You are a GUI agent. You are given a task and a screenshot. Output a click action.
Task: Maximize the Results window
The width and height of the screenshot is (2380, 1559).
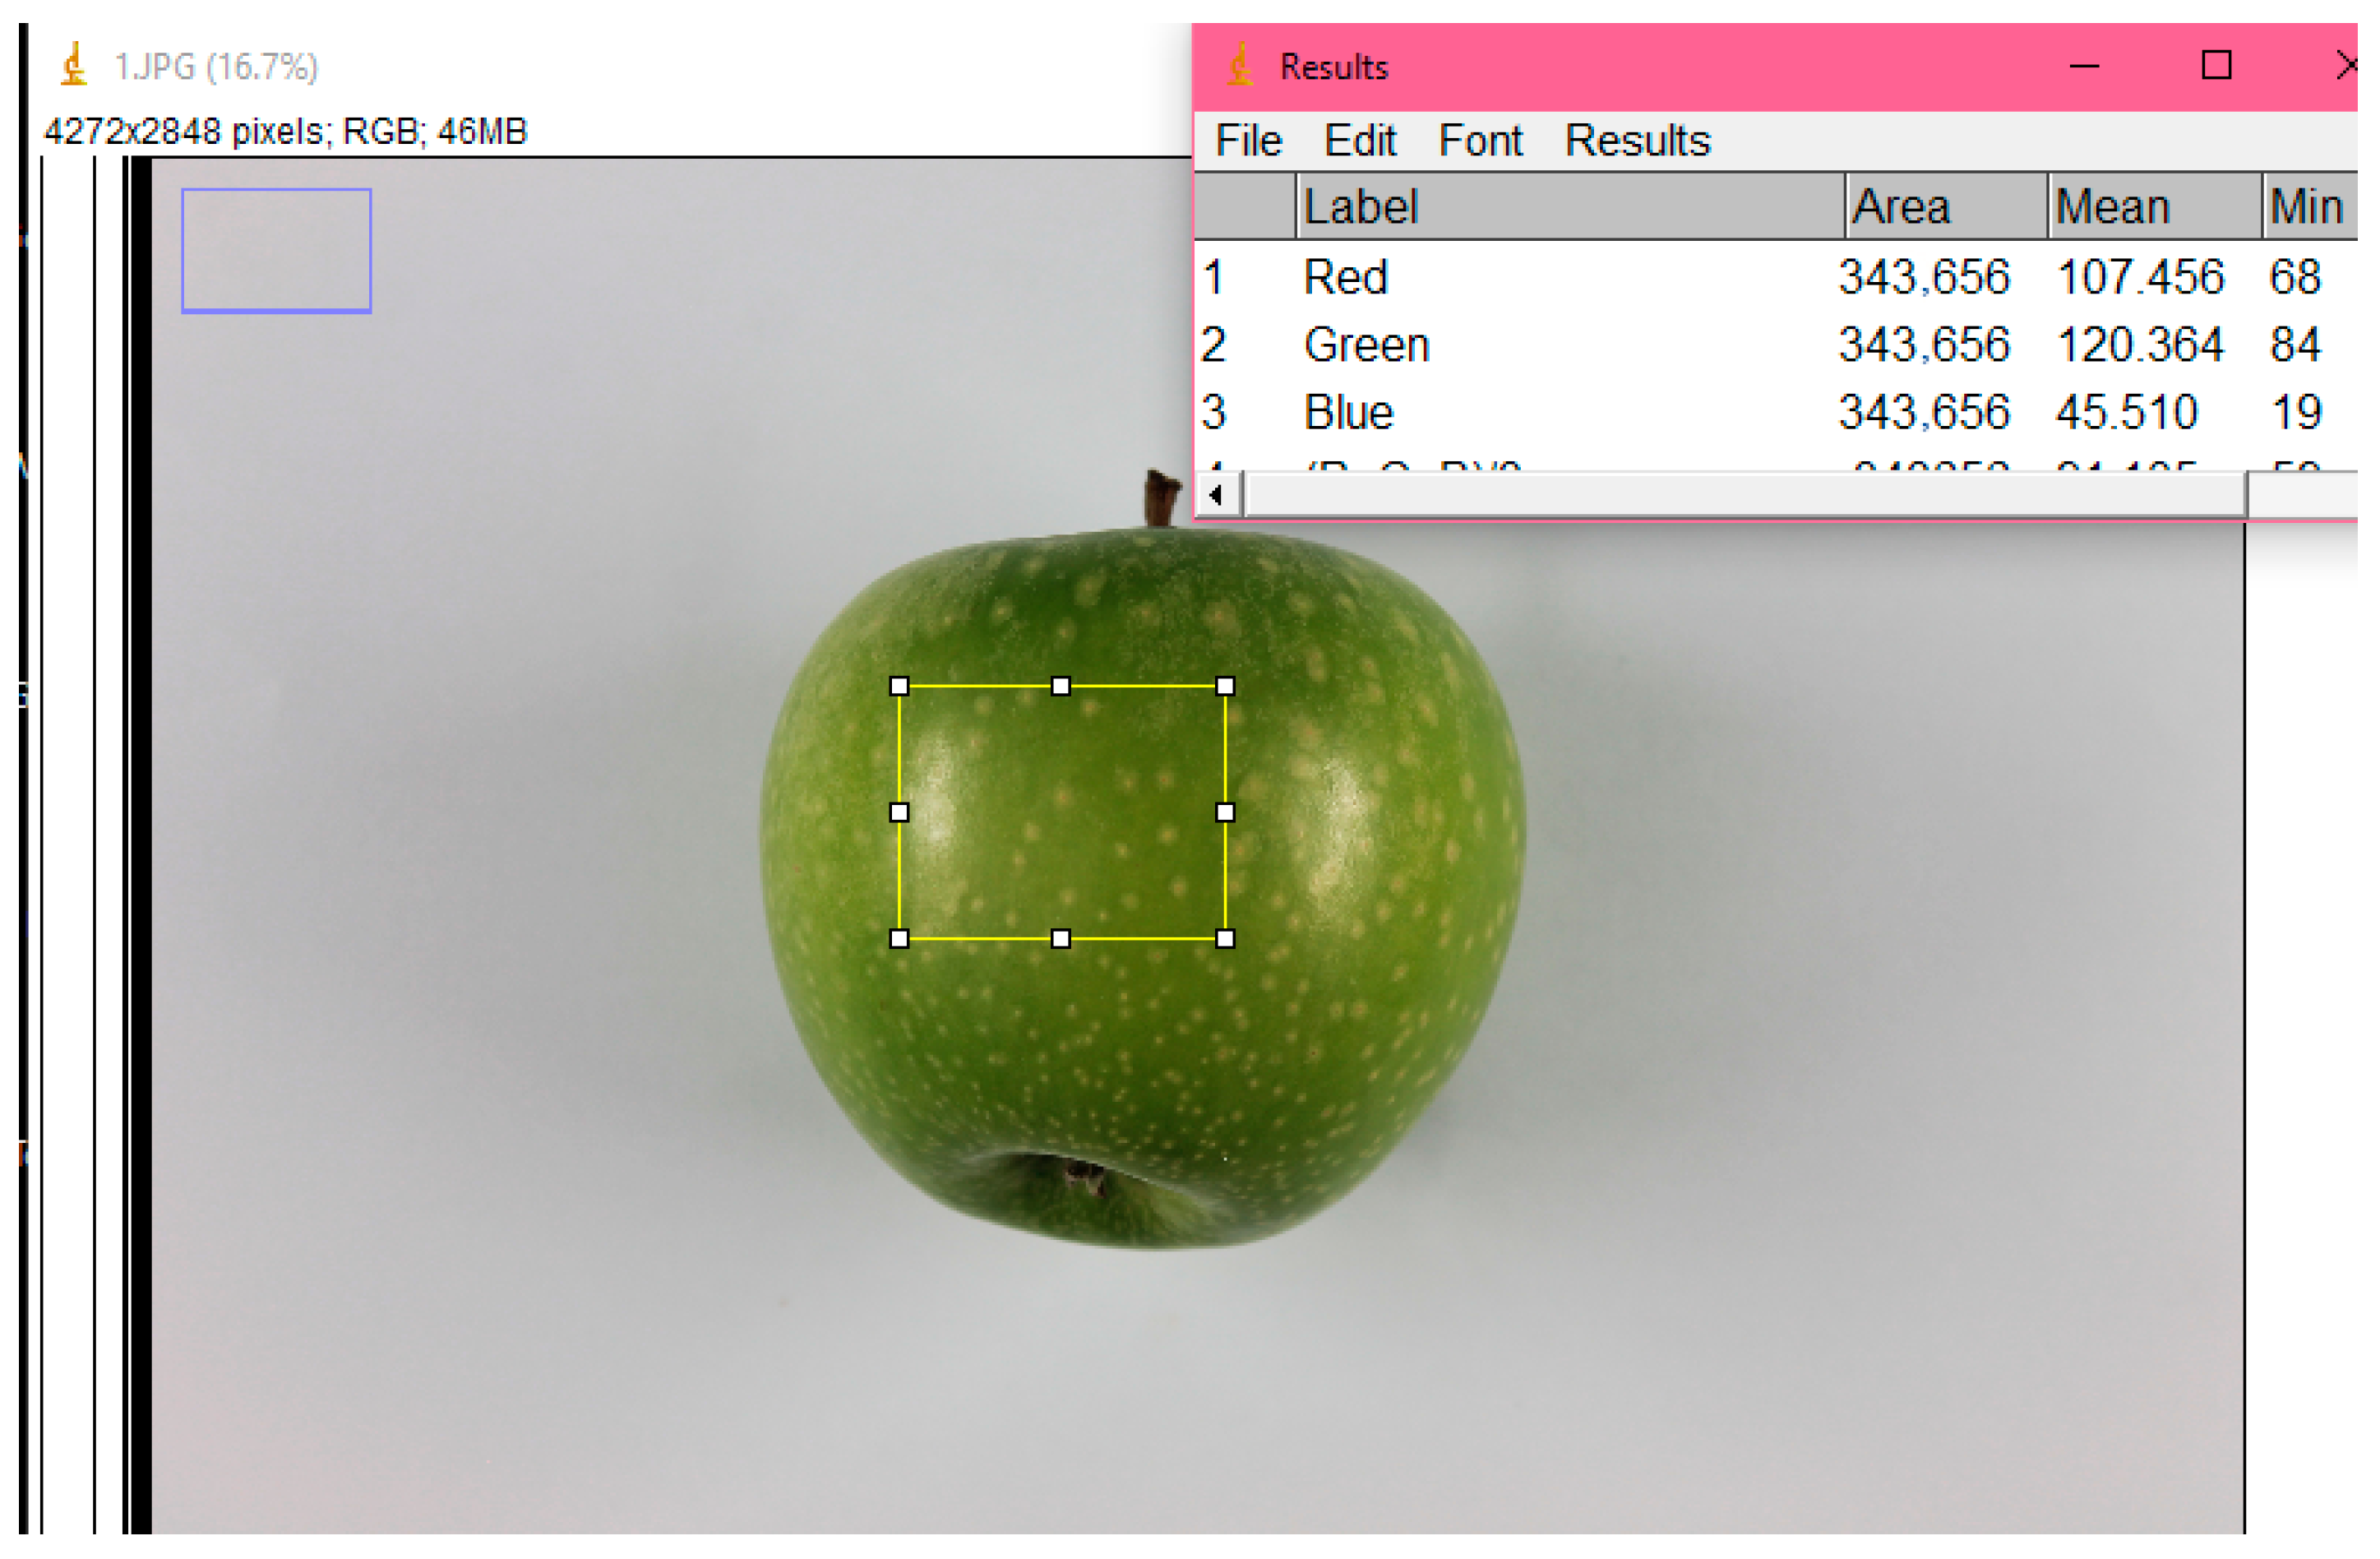pos(2216,66)
